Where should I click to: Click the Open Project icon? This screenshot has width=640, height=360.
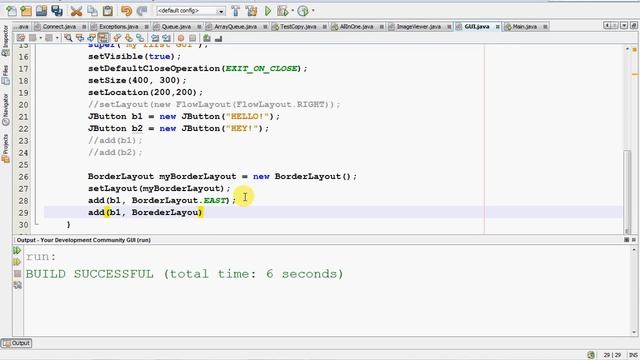(41, 11)
